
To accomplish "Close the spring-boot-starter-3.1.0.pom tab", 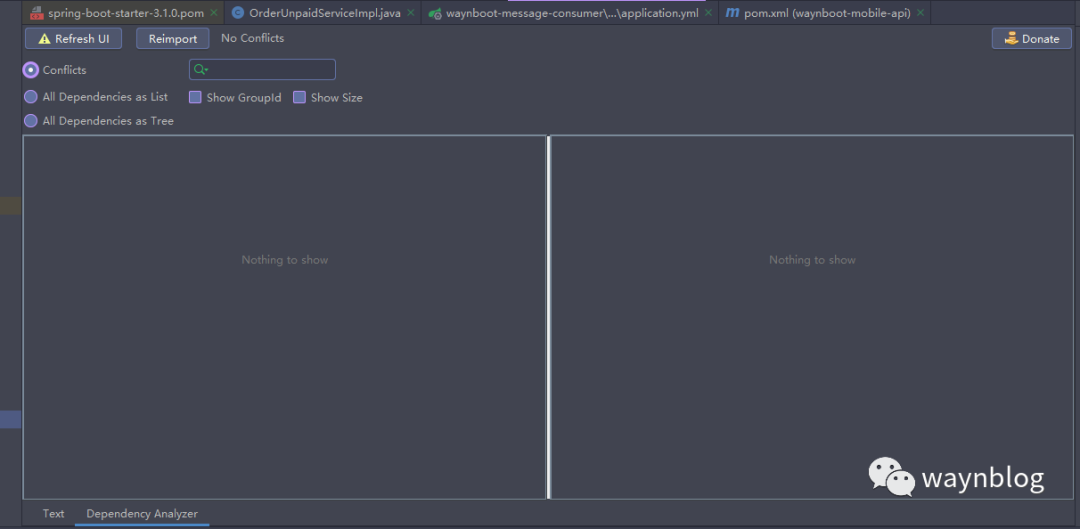I will pyautogui.click(x=214, y=12).
